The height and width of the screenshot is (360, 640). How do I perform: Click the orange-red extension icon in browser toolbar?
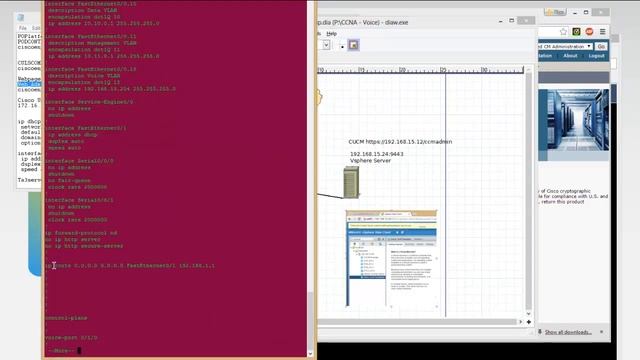589,31
